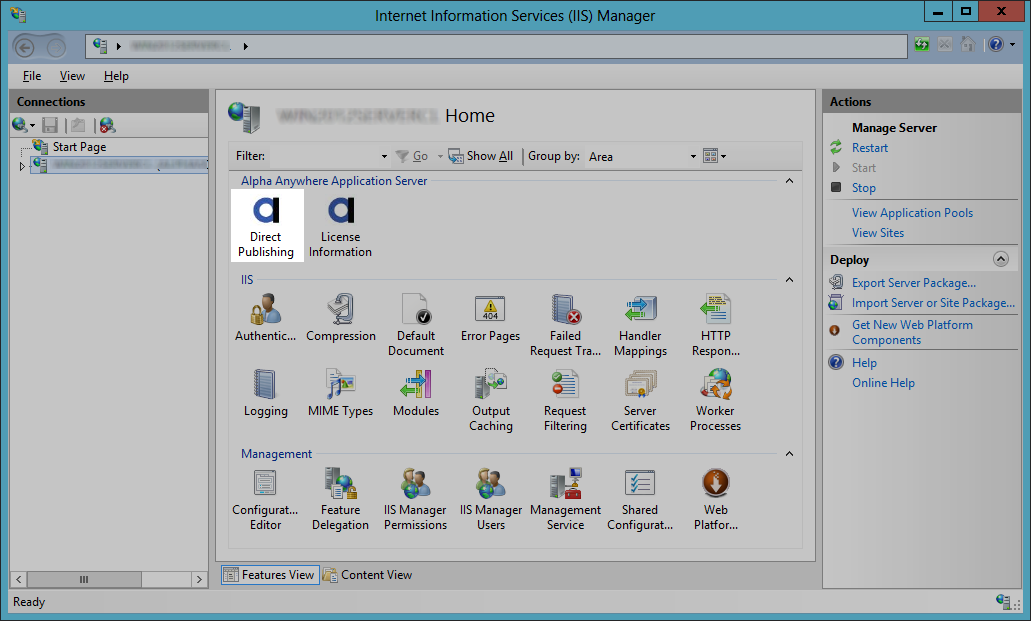This screenshot has width=1031, height=621.
Task: Collapse the Deploy actions section
Action: pyautogui.click(x=1000, y=259)
